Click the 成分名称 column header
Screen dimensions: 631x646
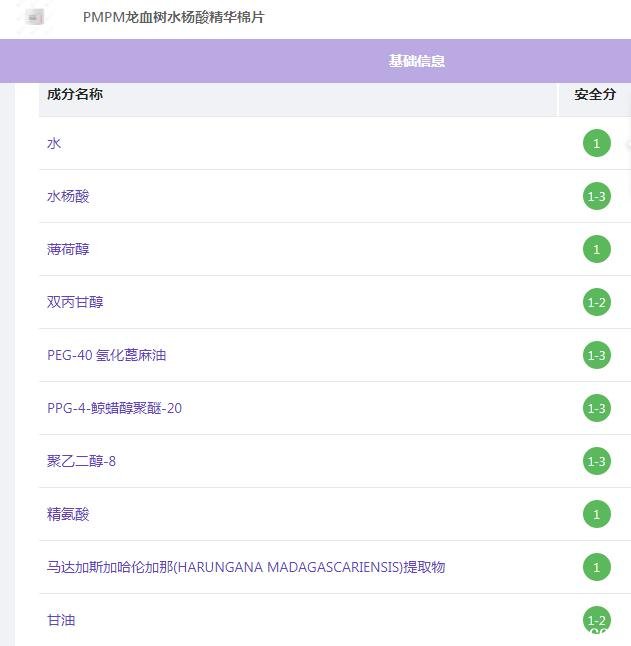tap(75, 94)
